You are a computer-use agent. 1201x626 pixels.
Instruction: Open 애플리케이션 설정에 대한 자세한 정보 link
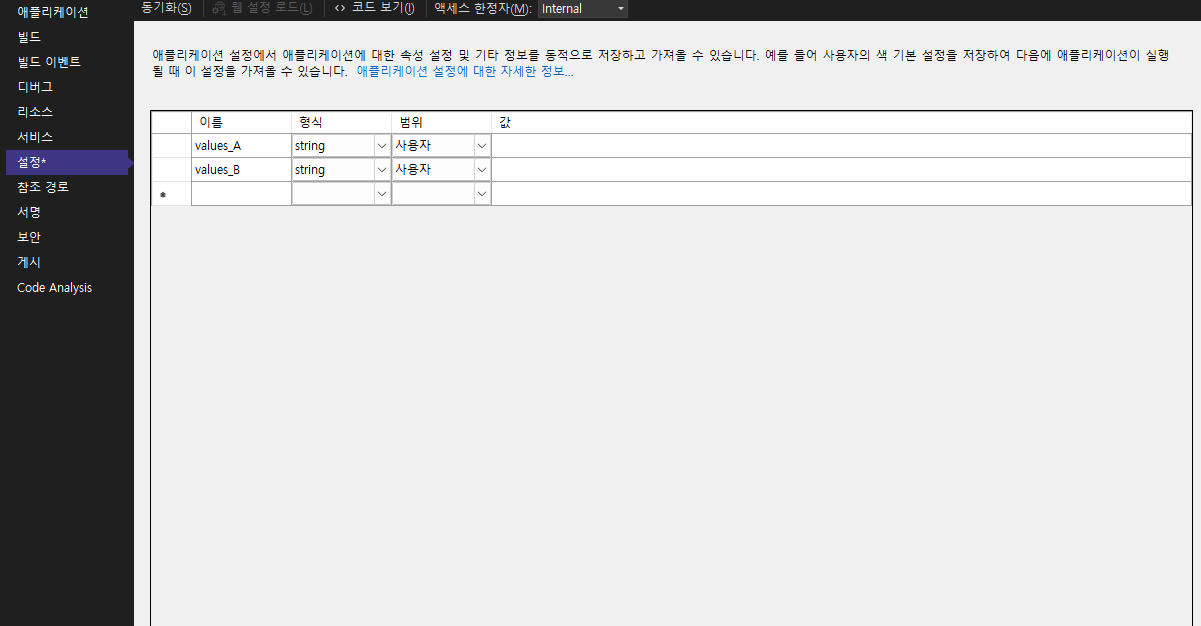[465, 72]
